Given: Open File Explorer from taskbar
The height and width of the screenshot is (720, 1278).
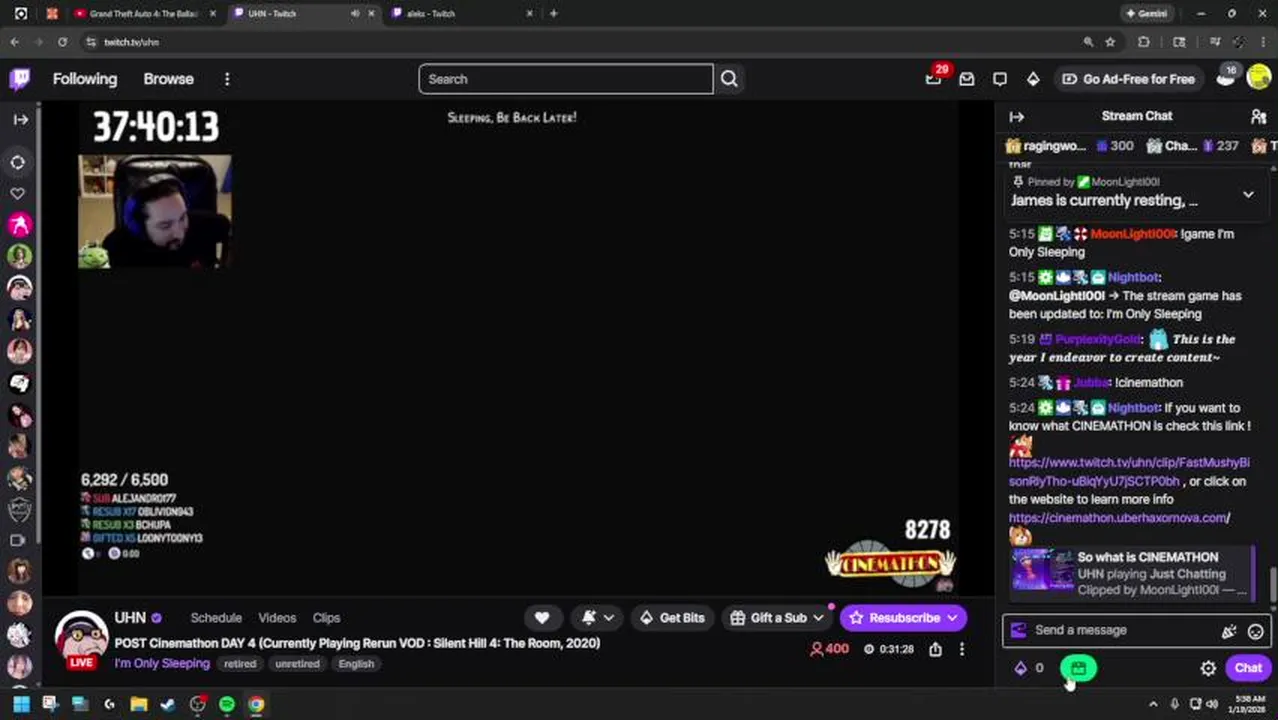Looking at the screenshot, I should pos(138,705).
